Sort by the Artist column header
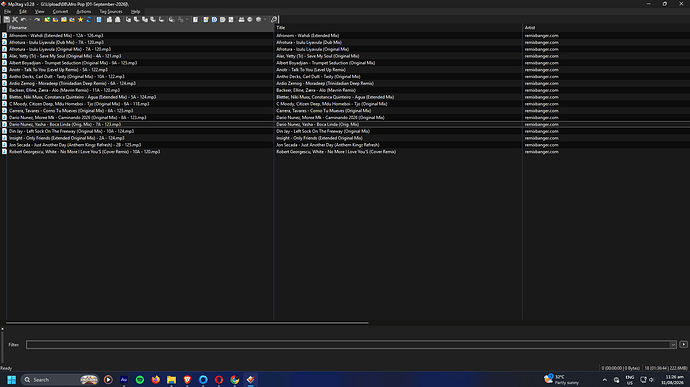690x387 pixels. point(606,27)
